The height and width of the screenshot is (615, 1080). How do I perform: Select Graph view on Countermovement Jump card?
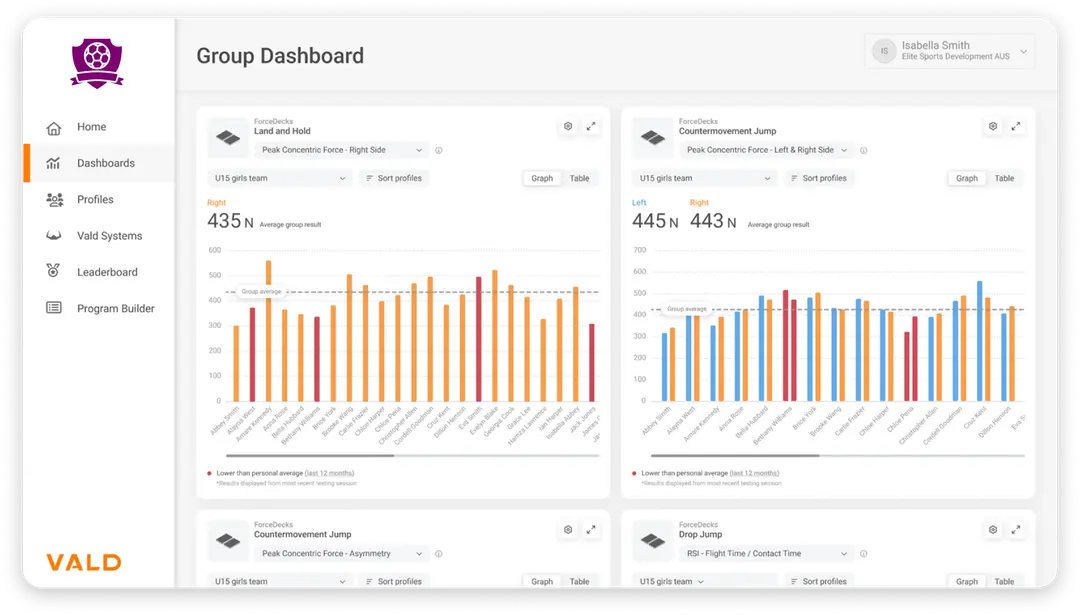pos(966,178)
